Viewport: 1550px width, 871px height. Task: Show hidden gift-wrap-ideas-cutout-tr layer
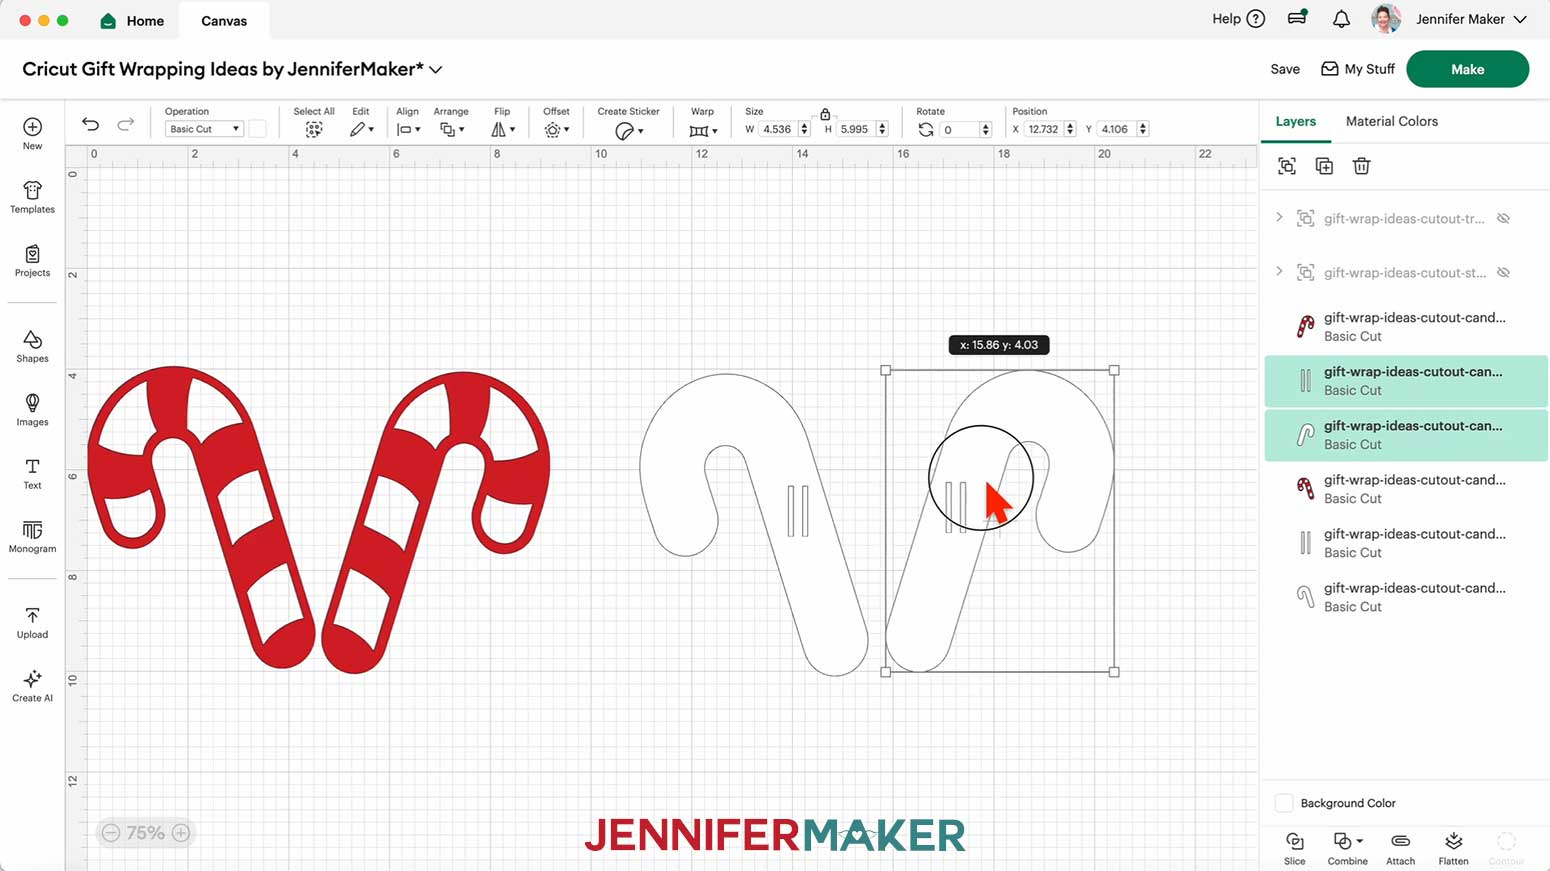(1503, 218)
